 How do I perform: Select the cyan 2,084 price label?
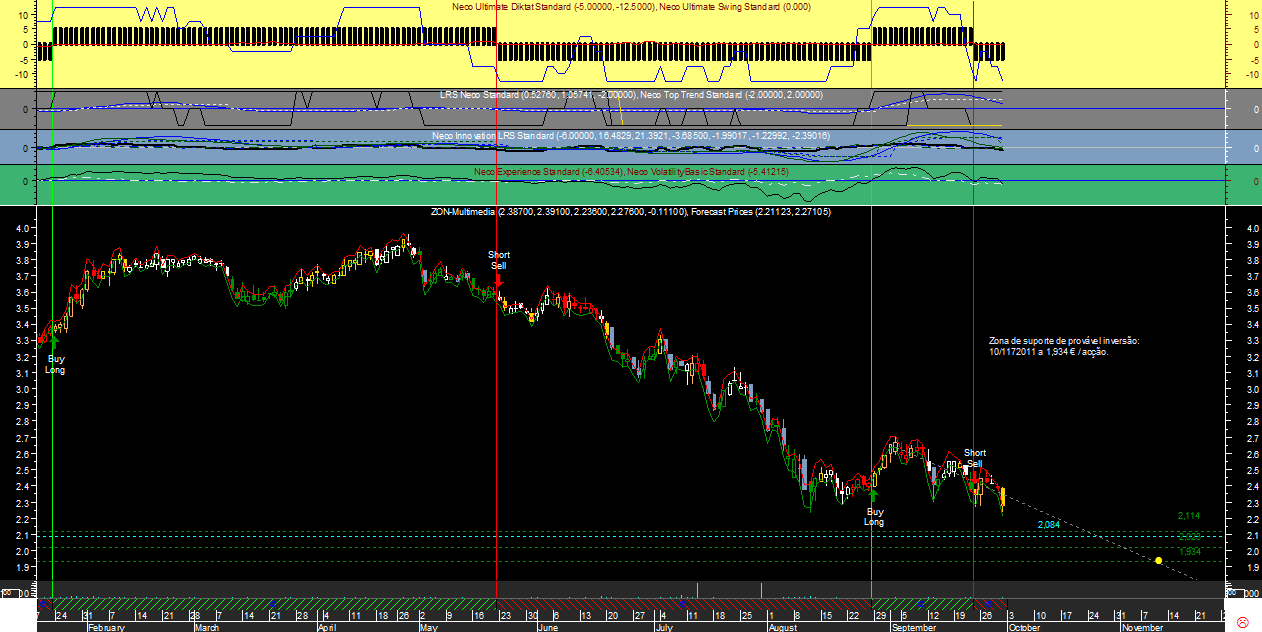[1048, 525]
